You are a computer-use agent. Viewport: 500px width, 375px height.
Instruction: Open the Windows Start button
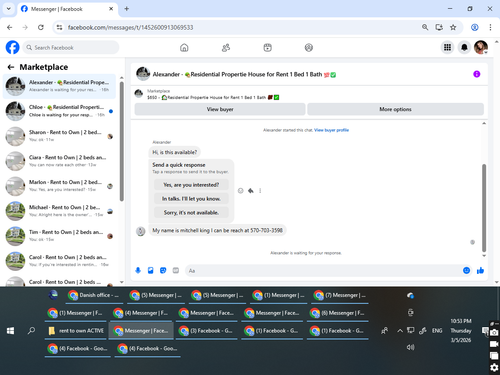(10, 331)
